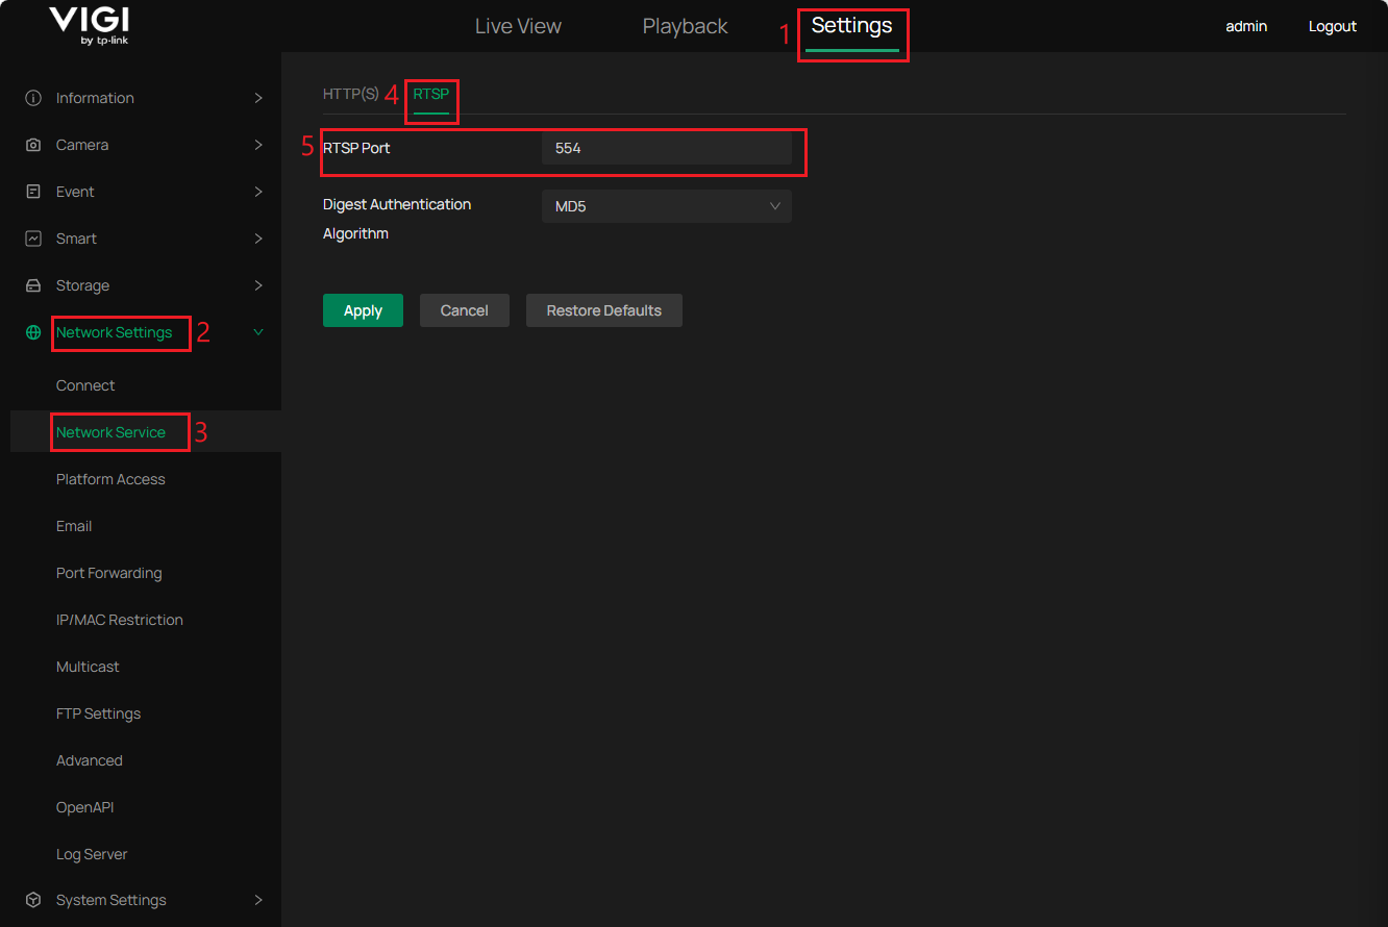Expand the Storage menu chevron
This screenshot has height=927, width=1388.
coord(258,285)
